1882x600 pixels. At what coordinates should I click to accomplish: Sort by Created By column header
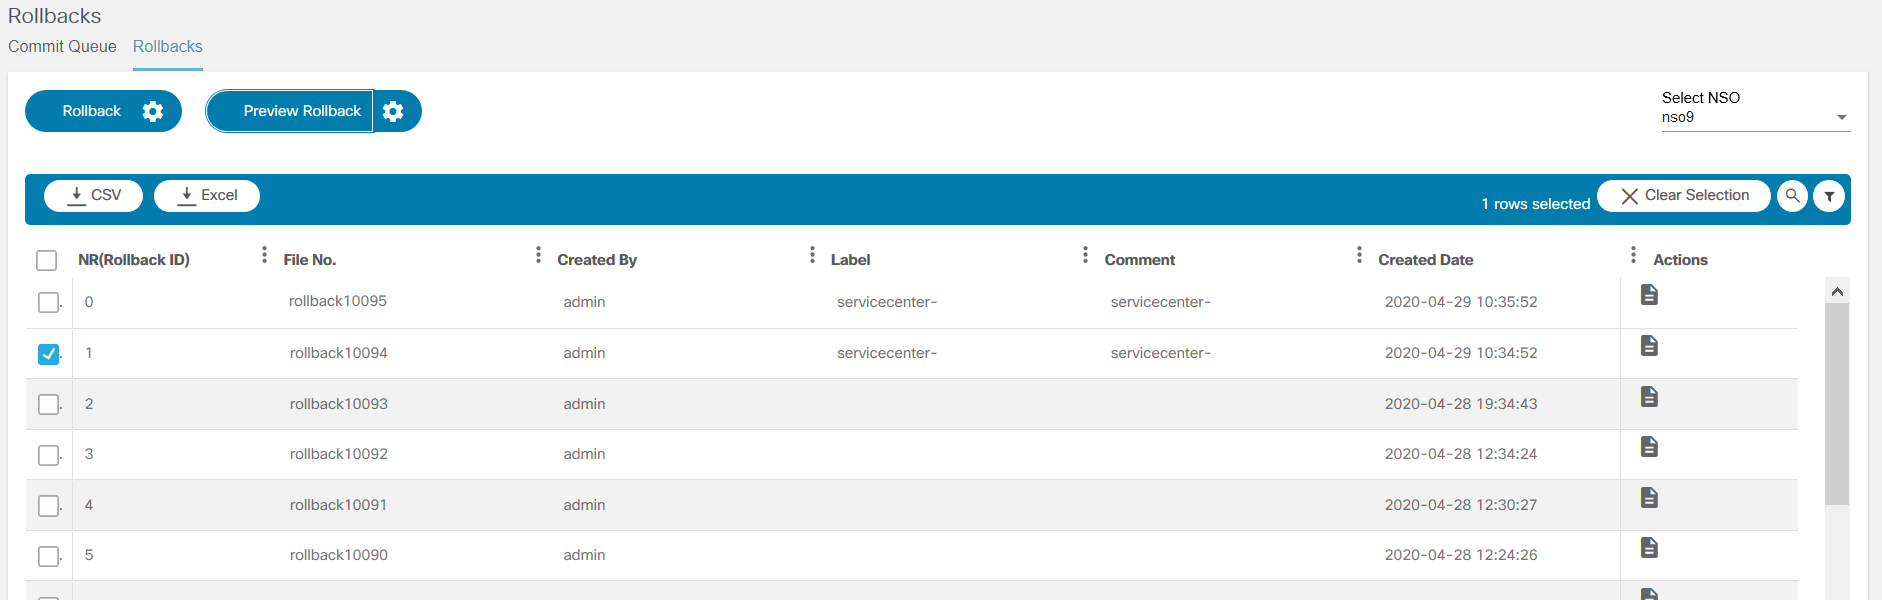click(597, 260)
